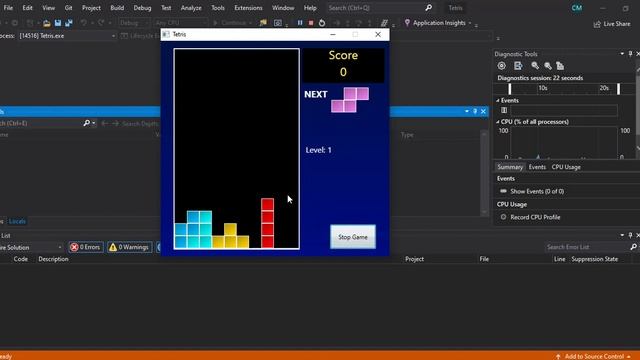This screenshot has width=640, height=360.
Task: Open the Tools menu
Action: coord(218,8)
